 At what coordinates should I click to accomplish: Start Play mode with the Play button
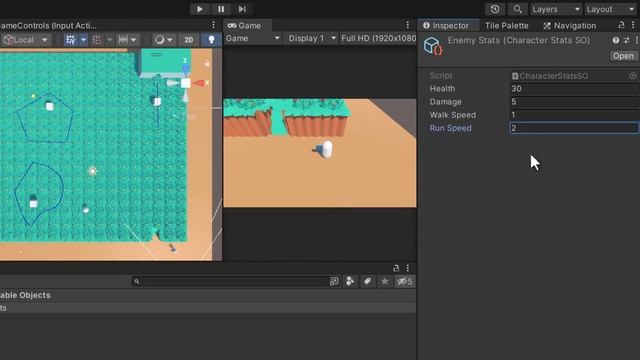click(x=200, y=9)
